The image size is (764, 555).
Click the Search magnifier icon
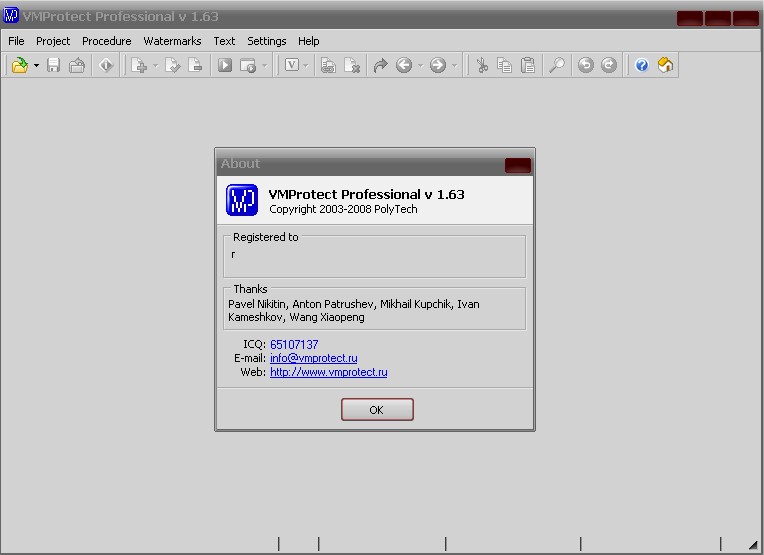[556, 65]
